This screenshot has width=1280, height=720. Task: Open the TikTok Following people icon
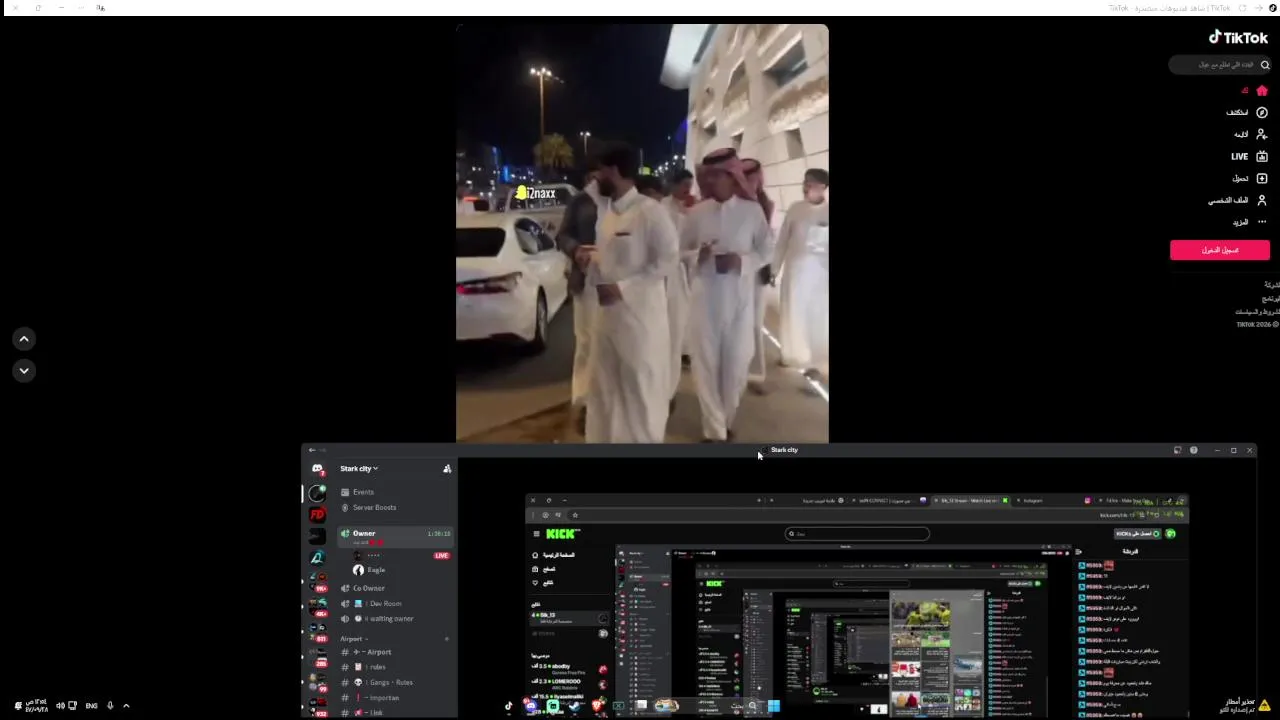[1262, 134]
